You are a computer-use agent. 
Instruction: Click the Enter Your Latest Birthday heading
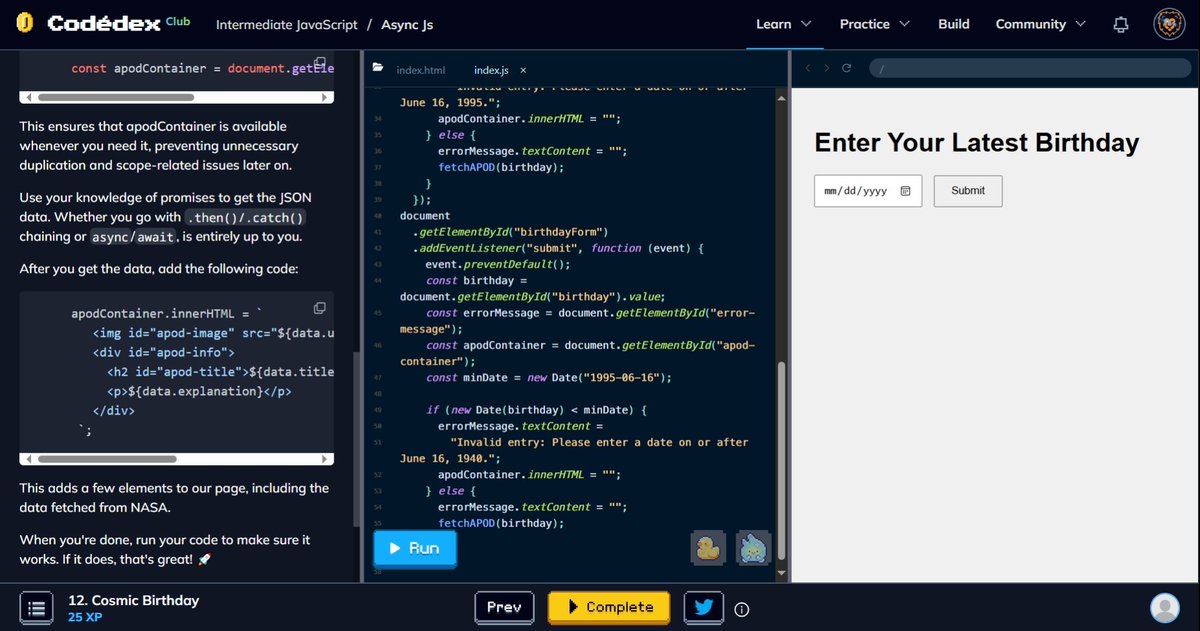[x=977, y=142]
